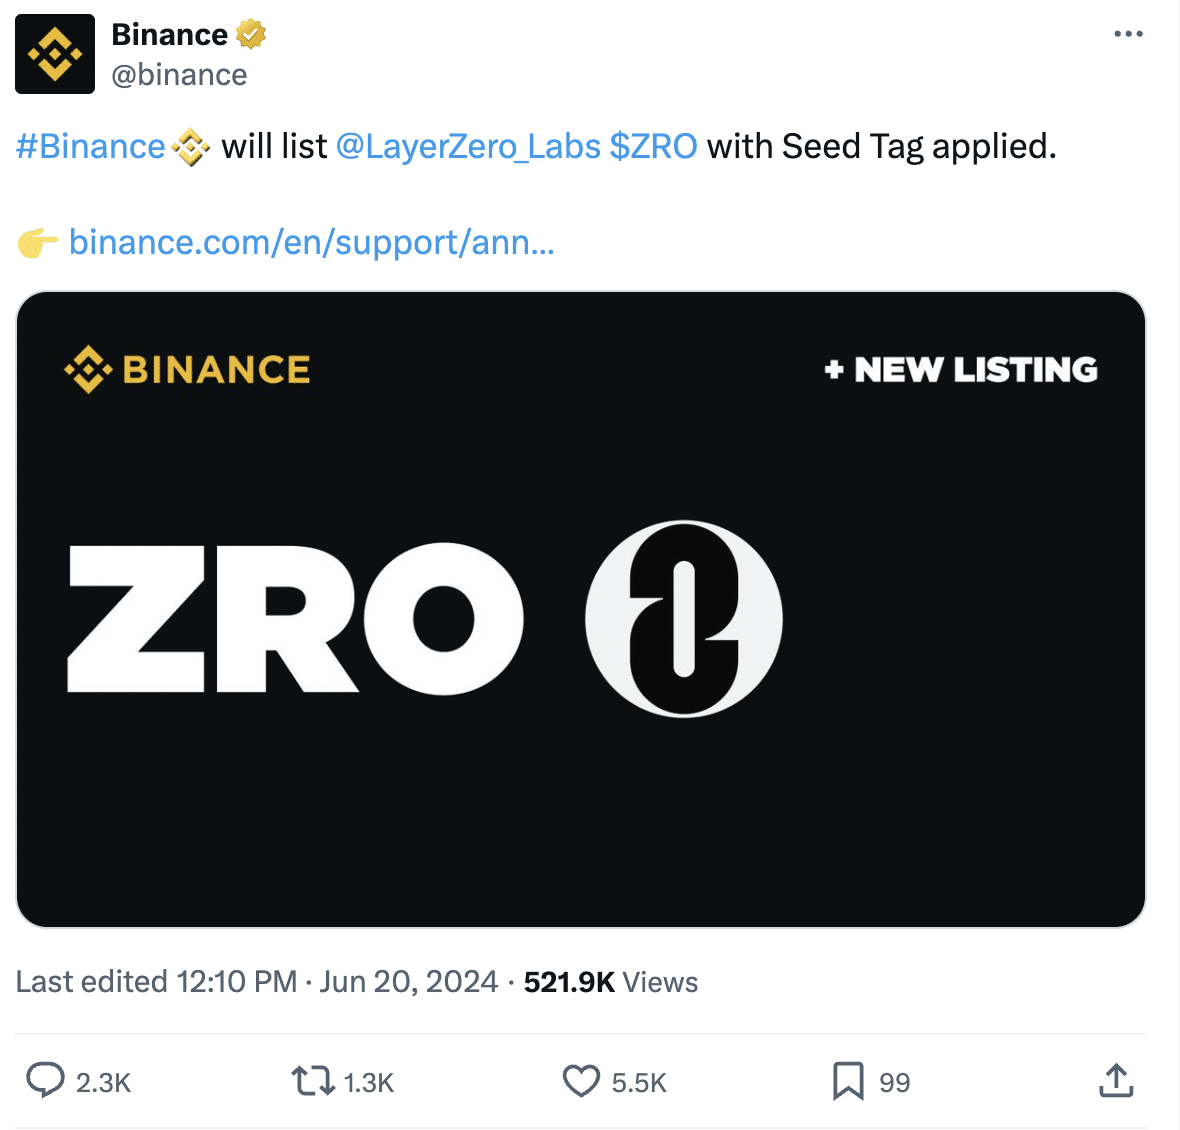Share the tweet via share icon
The image size is (1180, 1130).
coord(1116,1081)
